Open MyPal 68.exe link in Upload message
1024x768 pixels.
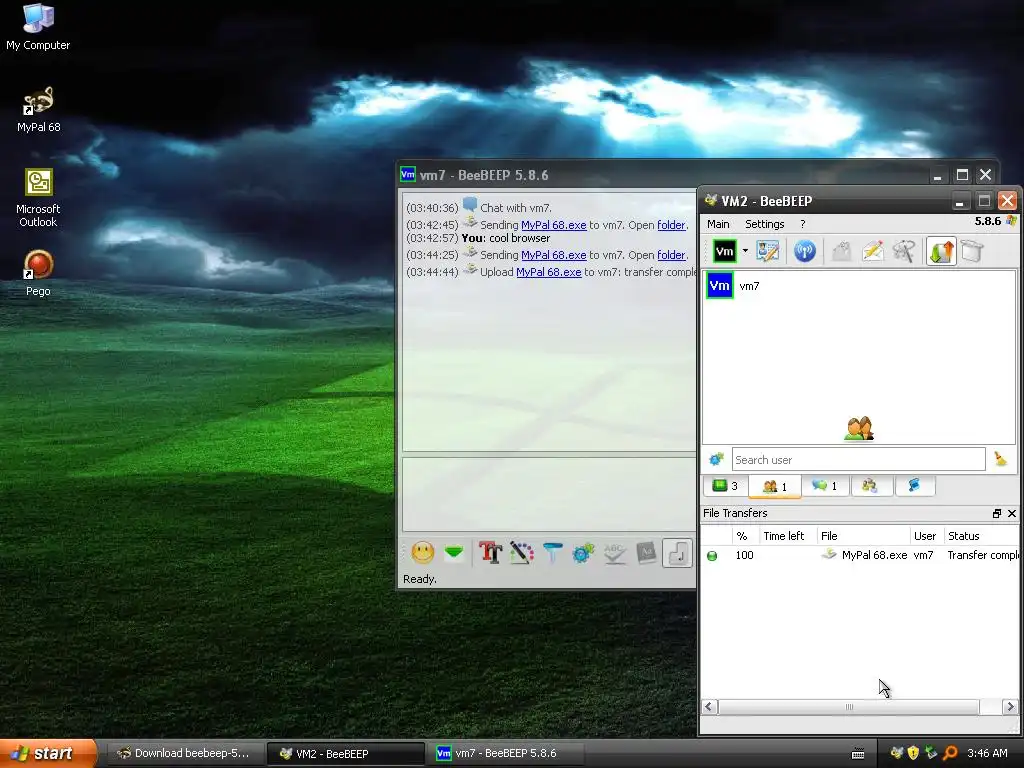pyautogui.click(x=549, y=272)
